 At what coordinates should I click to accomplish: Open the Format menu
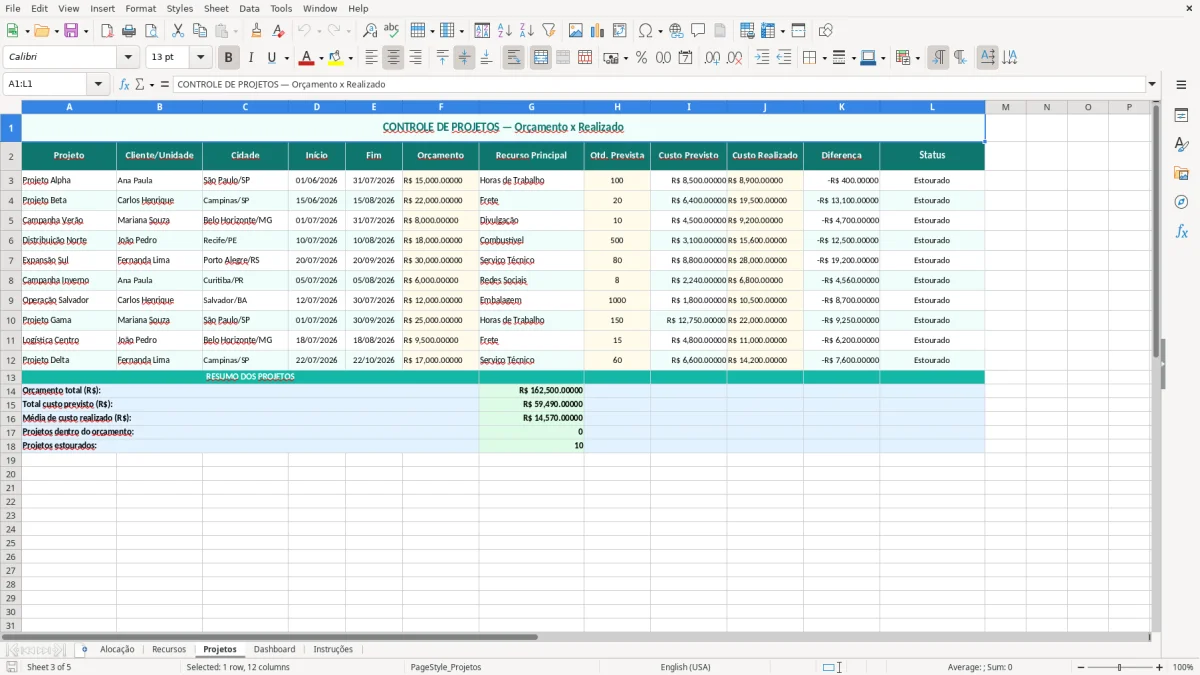click(141, 8)
